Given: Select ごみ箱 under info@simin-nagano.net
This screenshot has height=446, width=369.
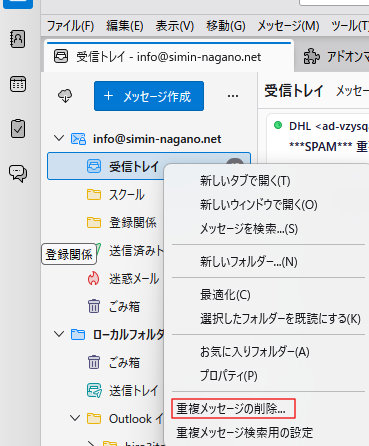Looking at the screenshot, I should 124,306.
